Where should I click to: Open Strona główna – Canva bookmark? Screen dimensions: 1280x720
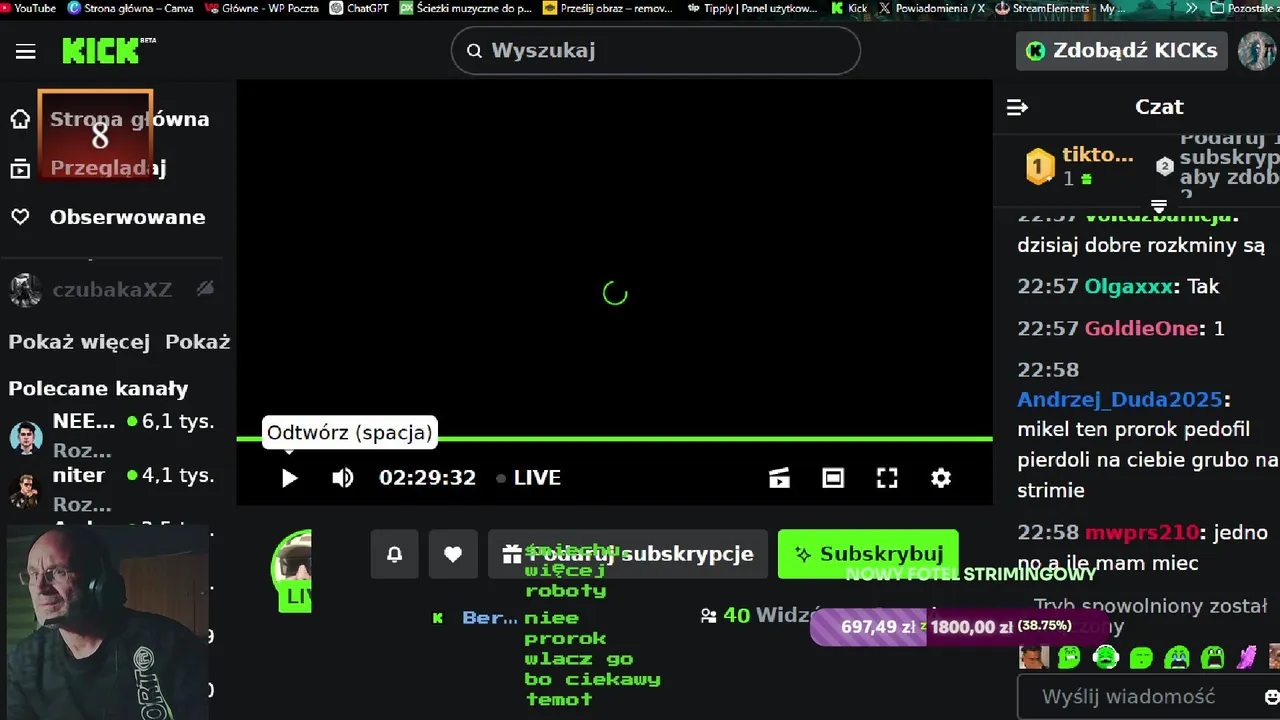click(x=130, y=8)
